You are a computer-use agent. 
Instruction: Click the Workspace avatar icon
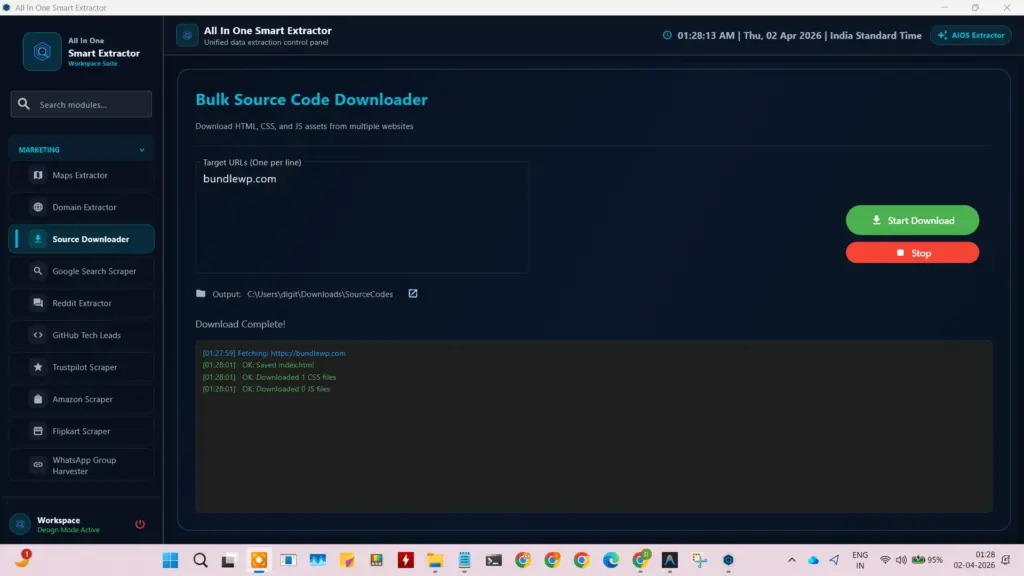point(20,524)
